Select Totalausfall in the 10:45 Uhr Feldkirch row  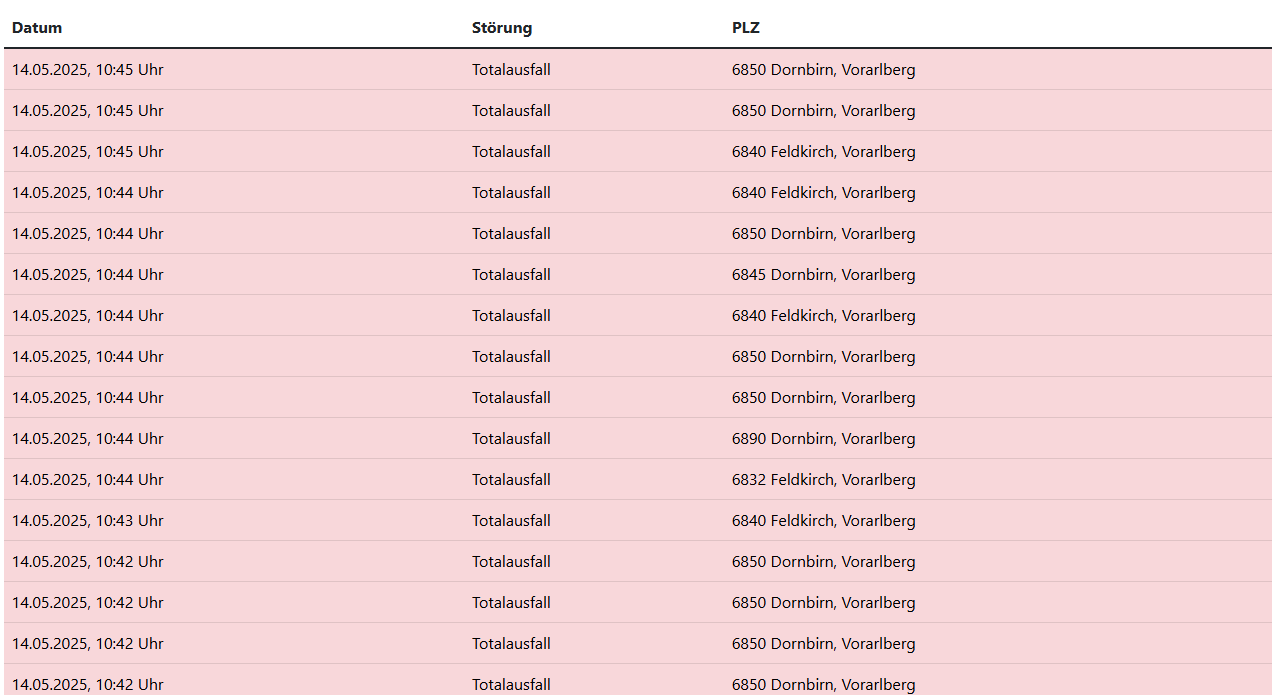511,152
